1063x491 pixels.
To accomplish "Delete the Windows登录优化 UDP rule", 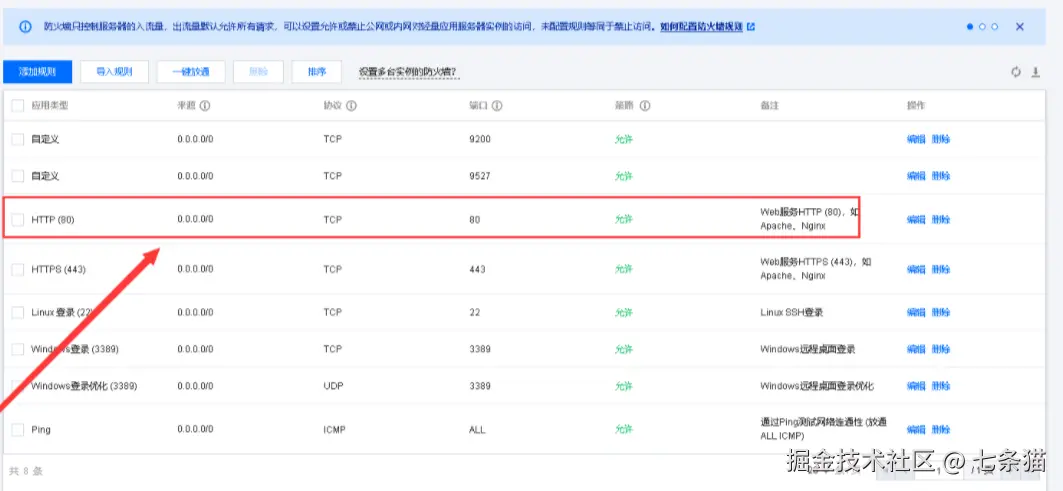I will (940, 386).
